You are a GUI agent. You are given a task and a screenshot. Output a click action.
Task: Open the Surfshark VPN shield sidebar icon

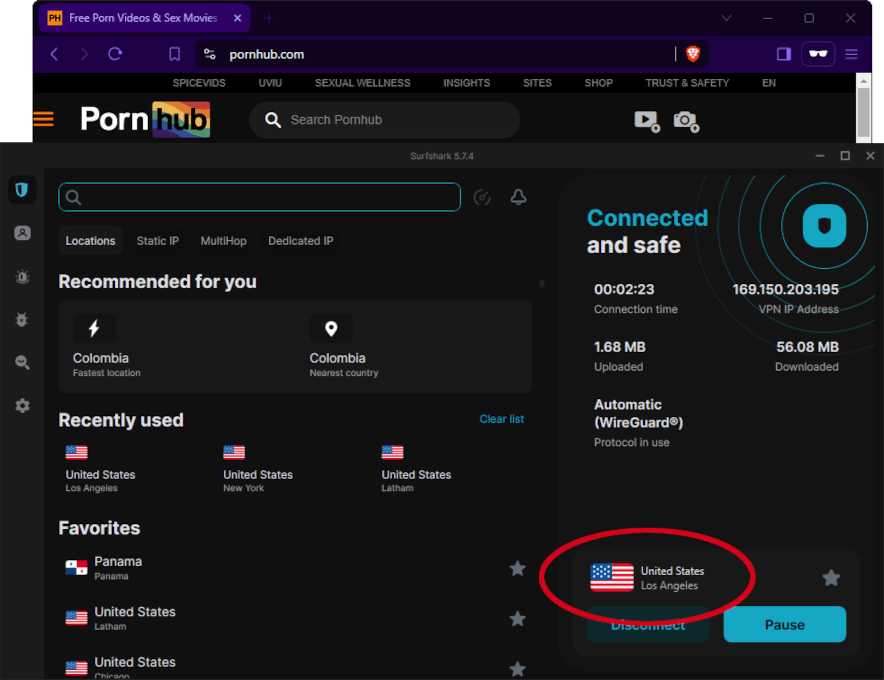[x=22, y=189]
